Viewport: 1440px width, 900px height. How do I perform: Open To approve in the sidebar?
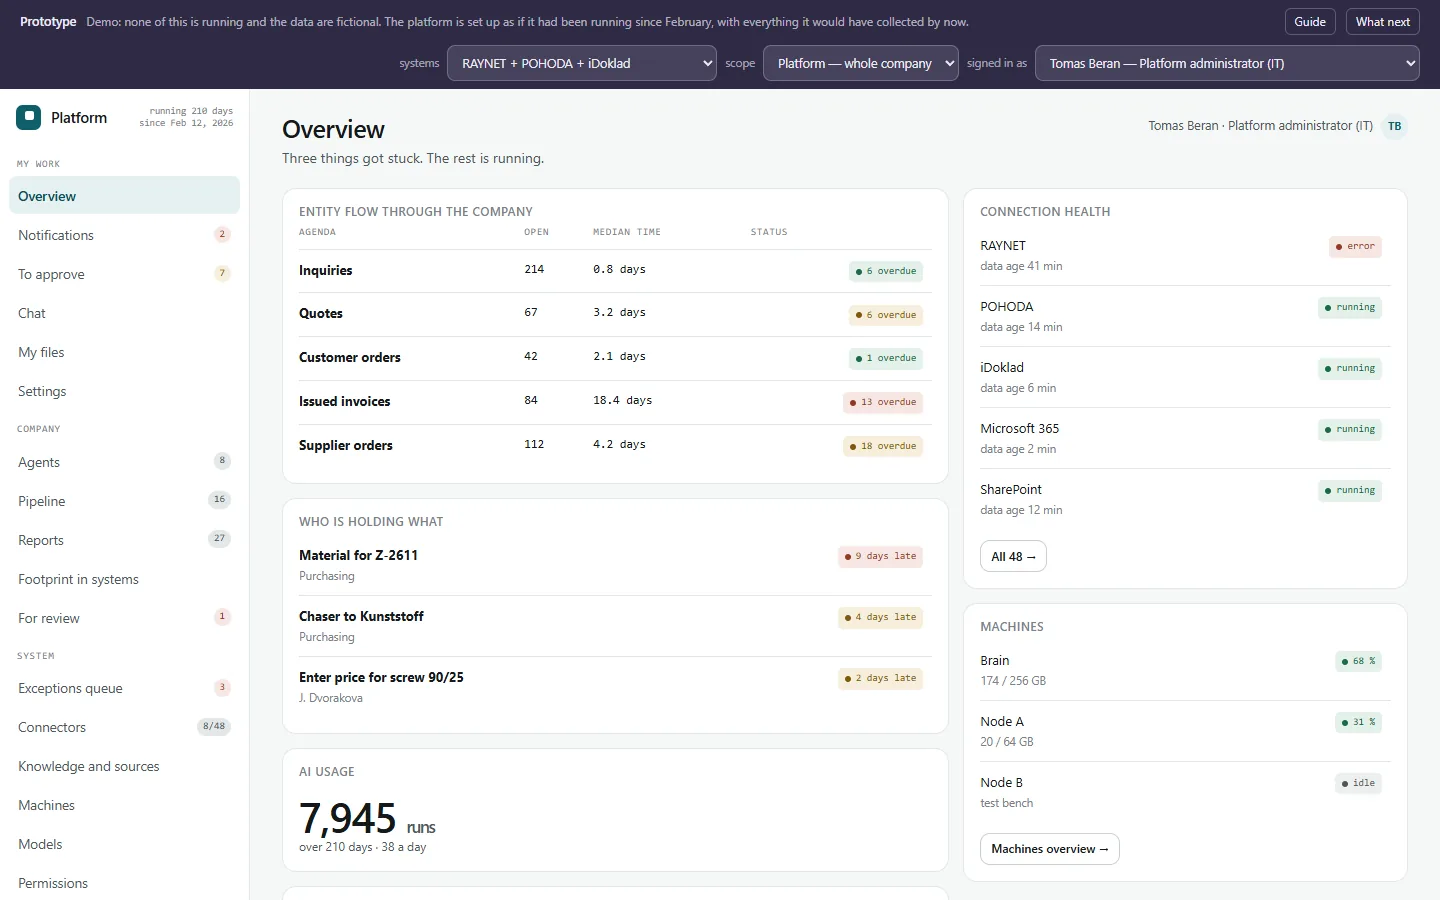pyautogui.click(x=124, y=274)
